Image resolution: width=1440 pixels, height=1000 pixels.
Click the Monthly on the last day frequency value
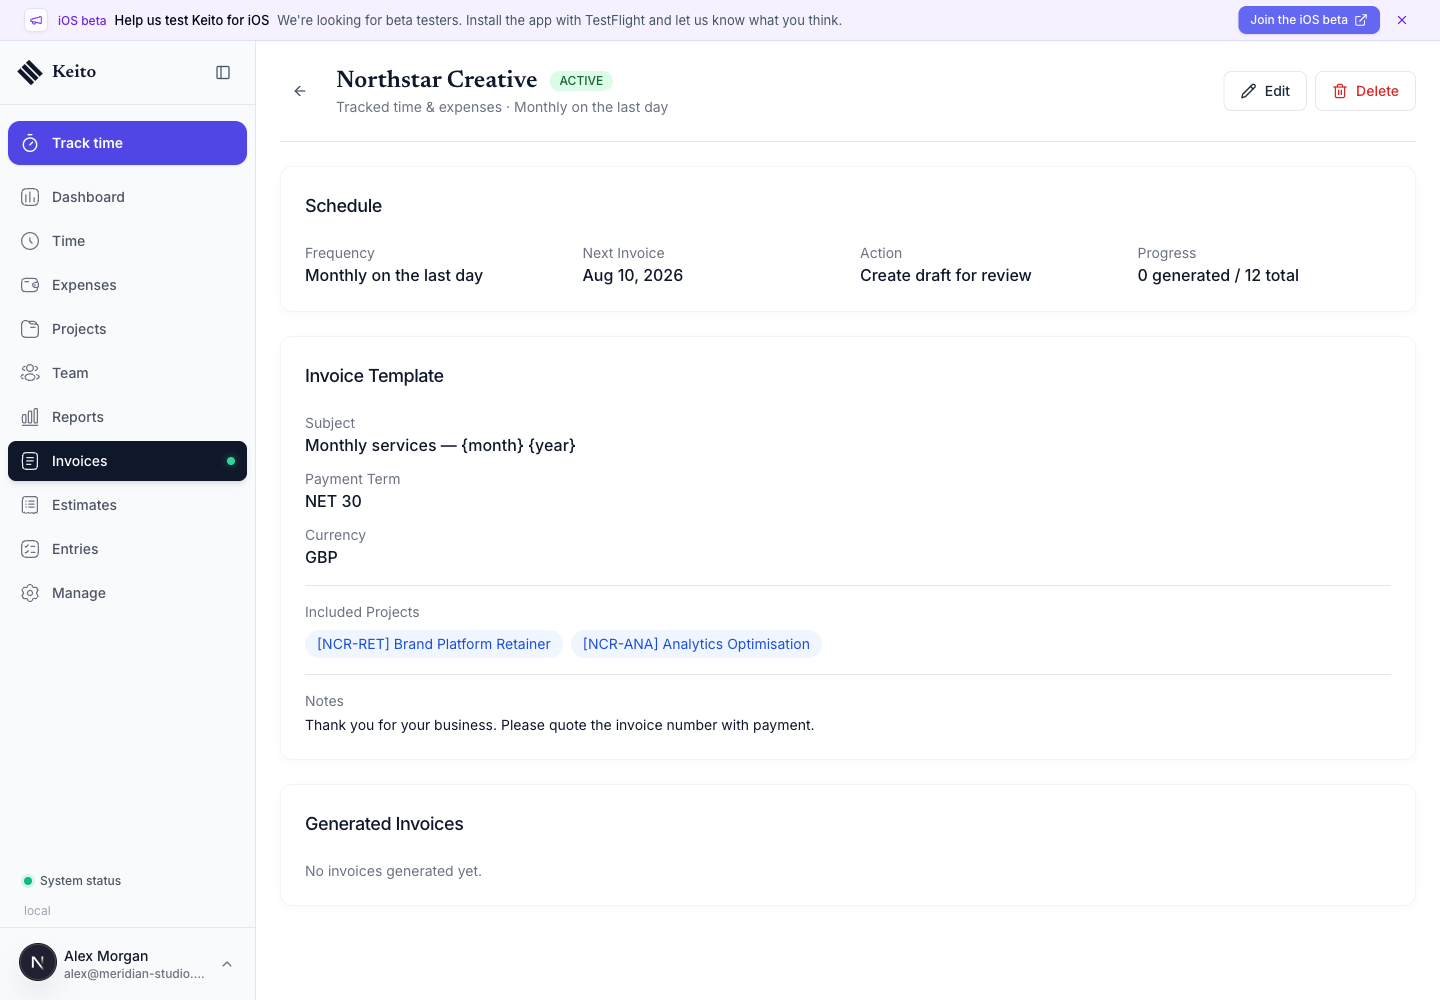[394, 275]
